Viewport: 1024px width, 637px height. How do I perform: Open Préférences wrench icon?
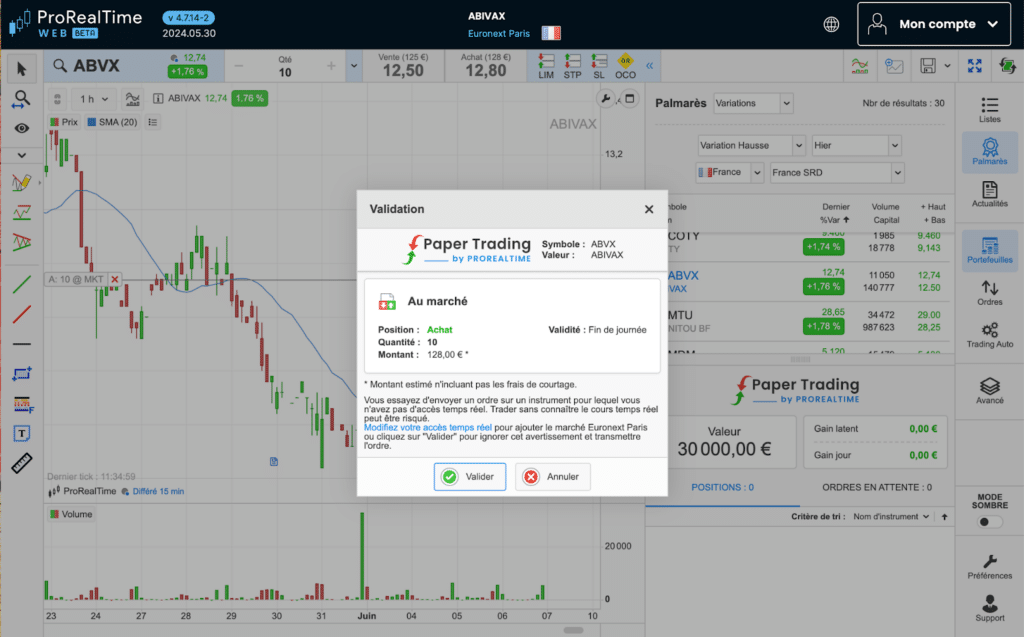[x=989, y=566]
